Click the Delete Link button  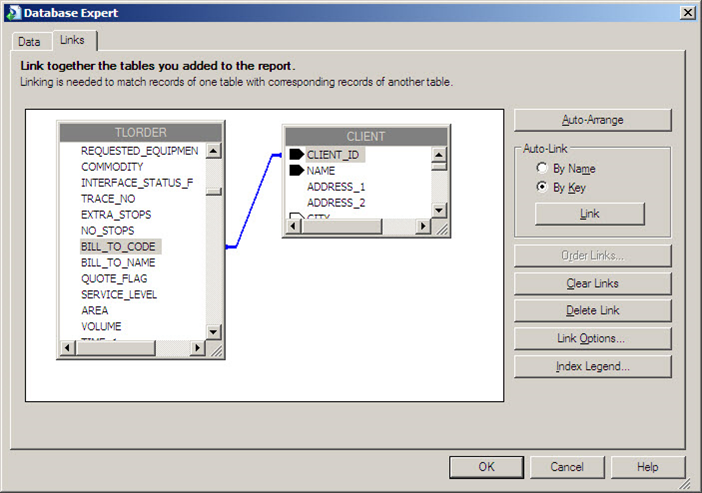pyautogui.click(x=592, y=310)
